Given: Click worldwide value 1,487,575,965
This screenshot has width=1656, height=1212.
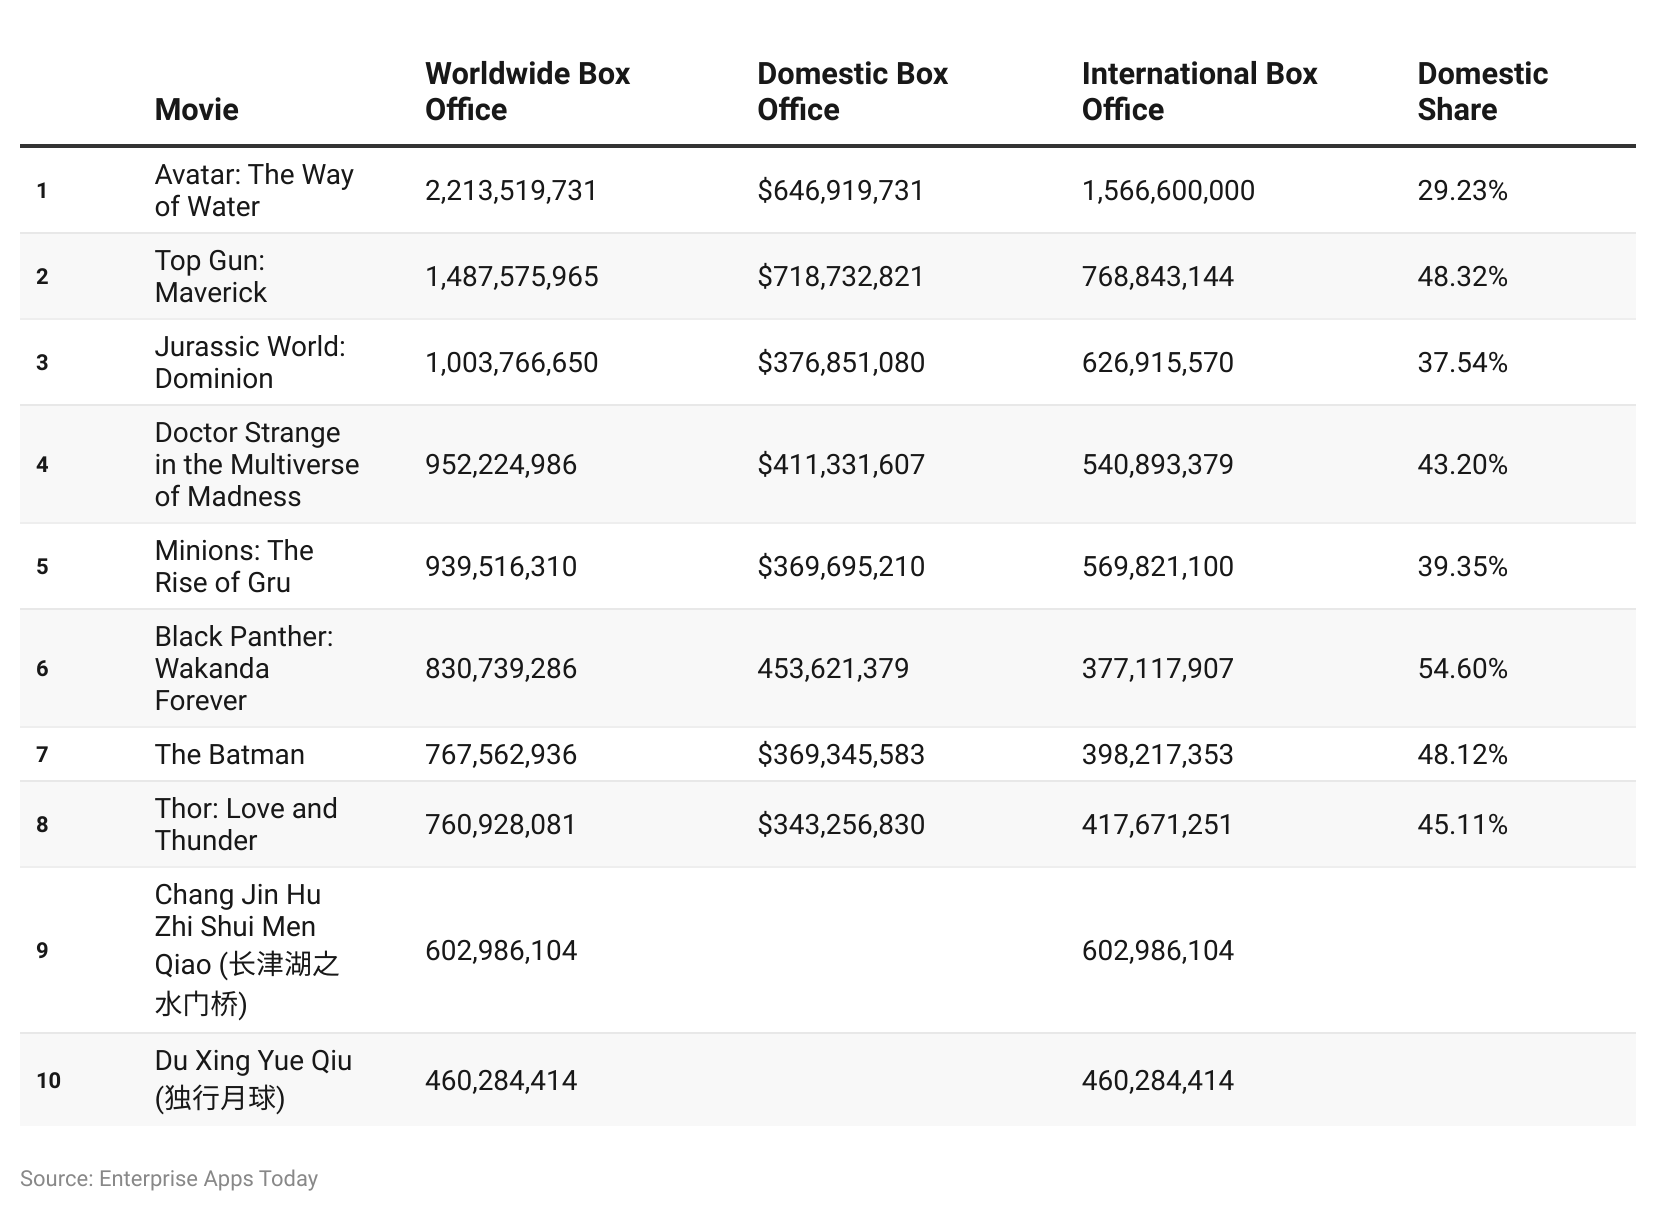Looking at the screenshot, I should coord(512,276).
